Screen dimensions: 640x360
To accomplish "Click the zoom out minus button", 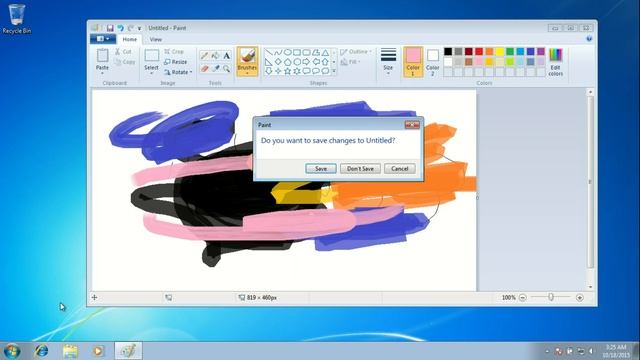I will (x=522, y=298).
